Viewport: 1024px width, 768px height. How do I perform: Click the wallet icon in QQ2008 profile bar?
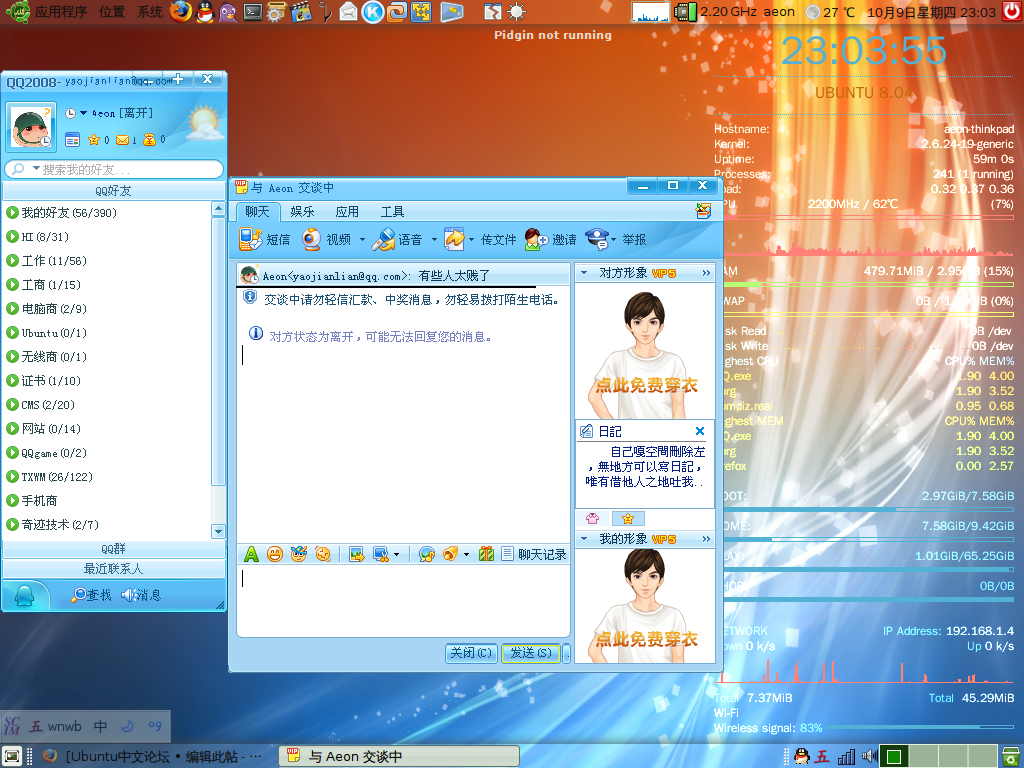click(x=150, y=140)
